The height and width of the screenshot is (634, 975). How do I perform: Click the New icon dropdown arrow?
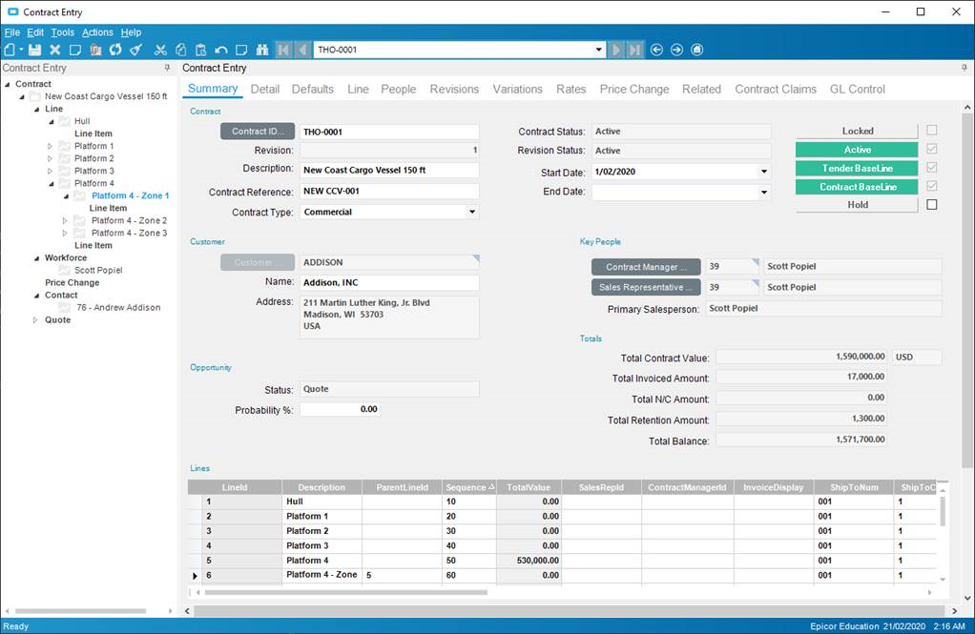coord(21,50)
